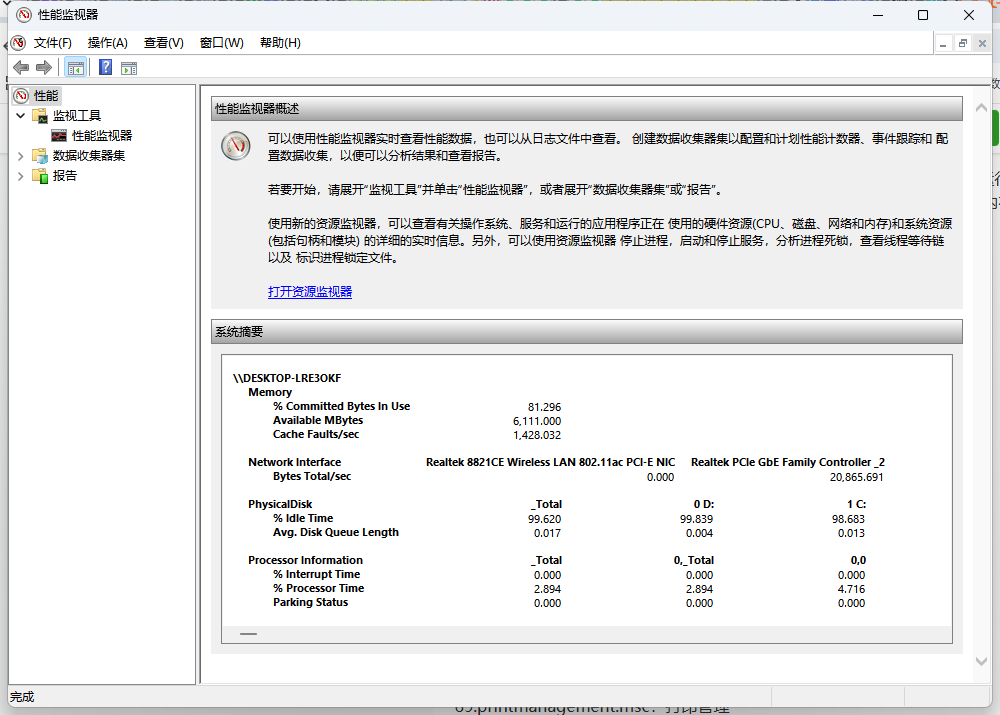This screenshot has height=715, width=1000.
Task: Minimize the inner MDI child window
Action: pos(943,43)
